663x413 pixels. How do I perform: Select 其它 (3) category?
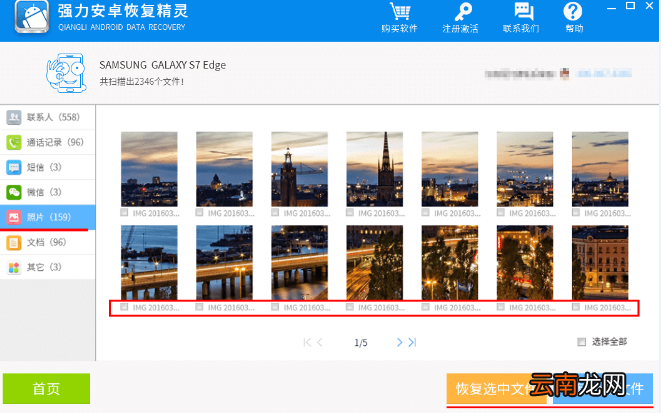pyautogui.click(x=47, y=267)
